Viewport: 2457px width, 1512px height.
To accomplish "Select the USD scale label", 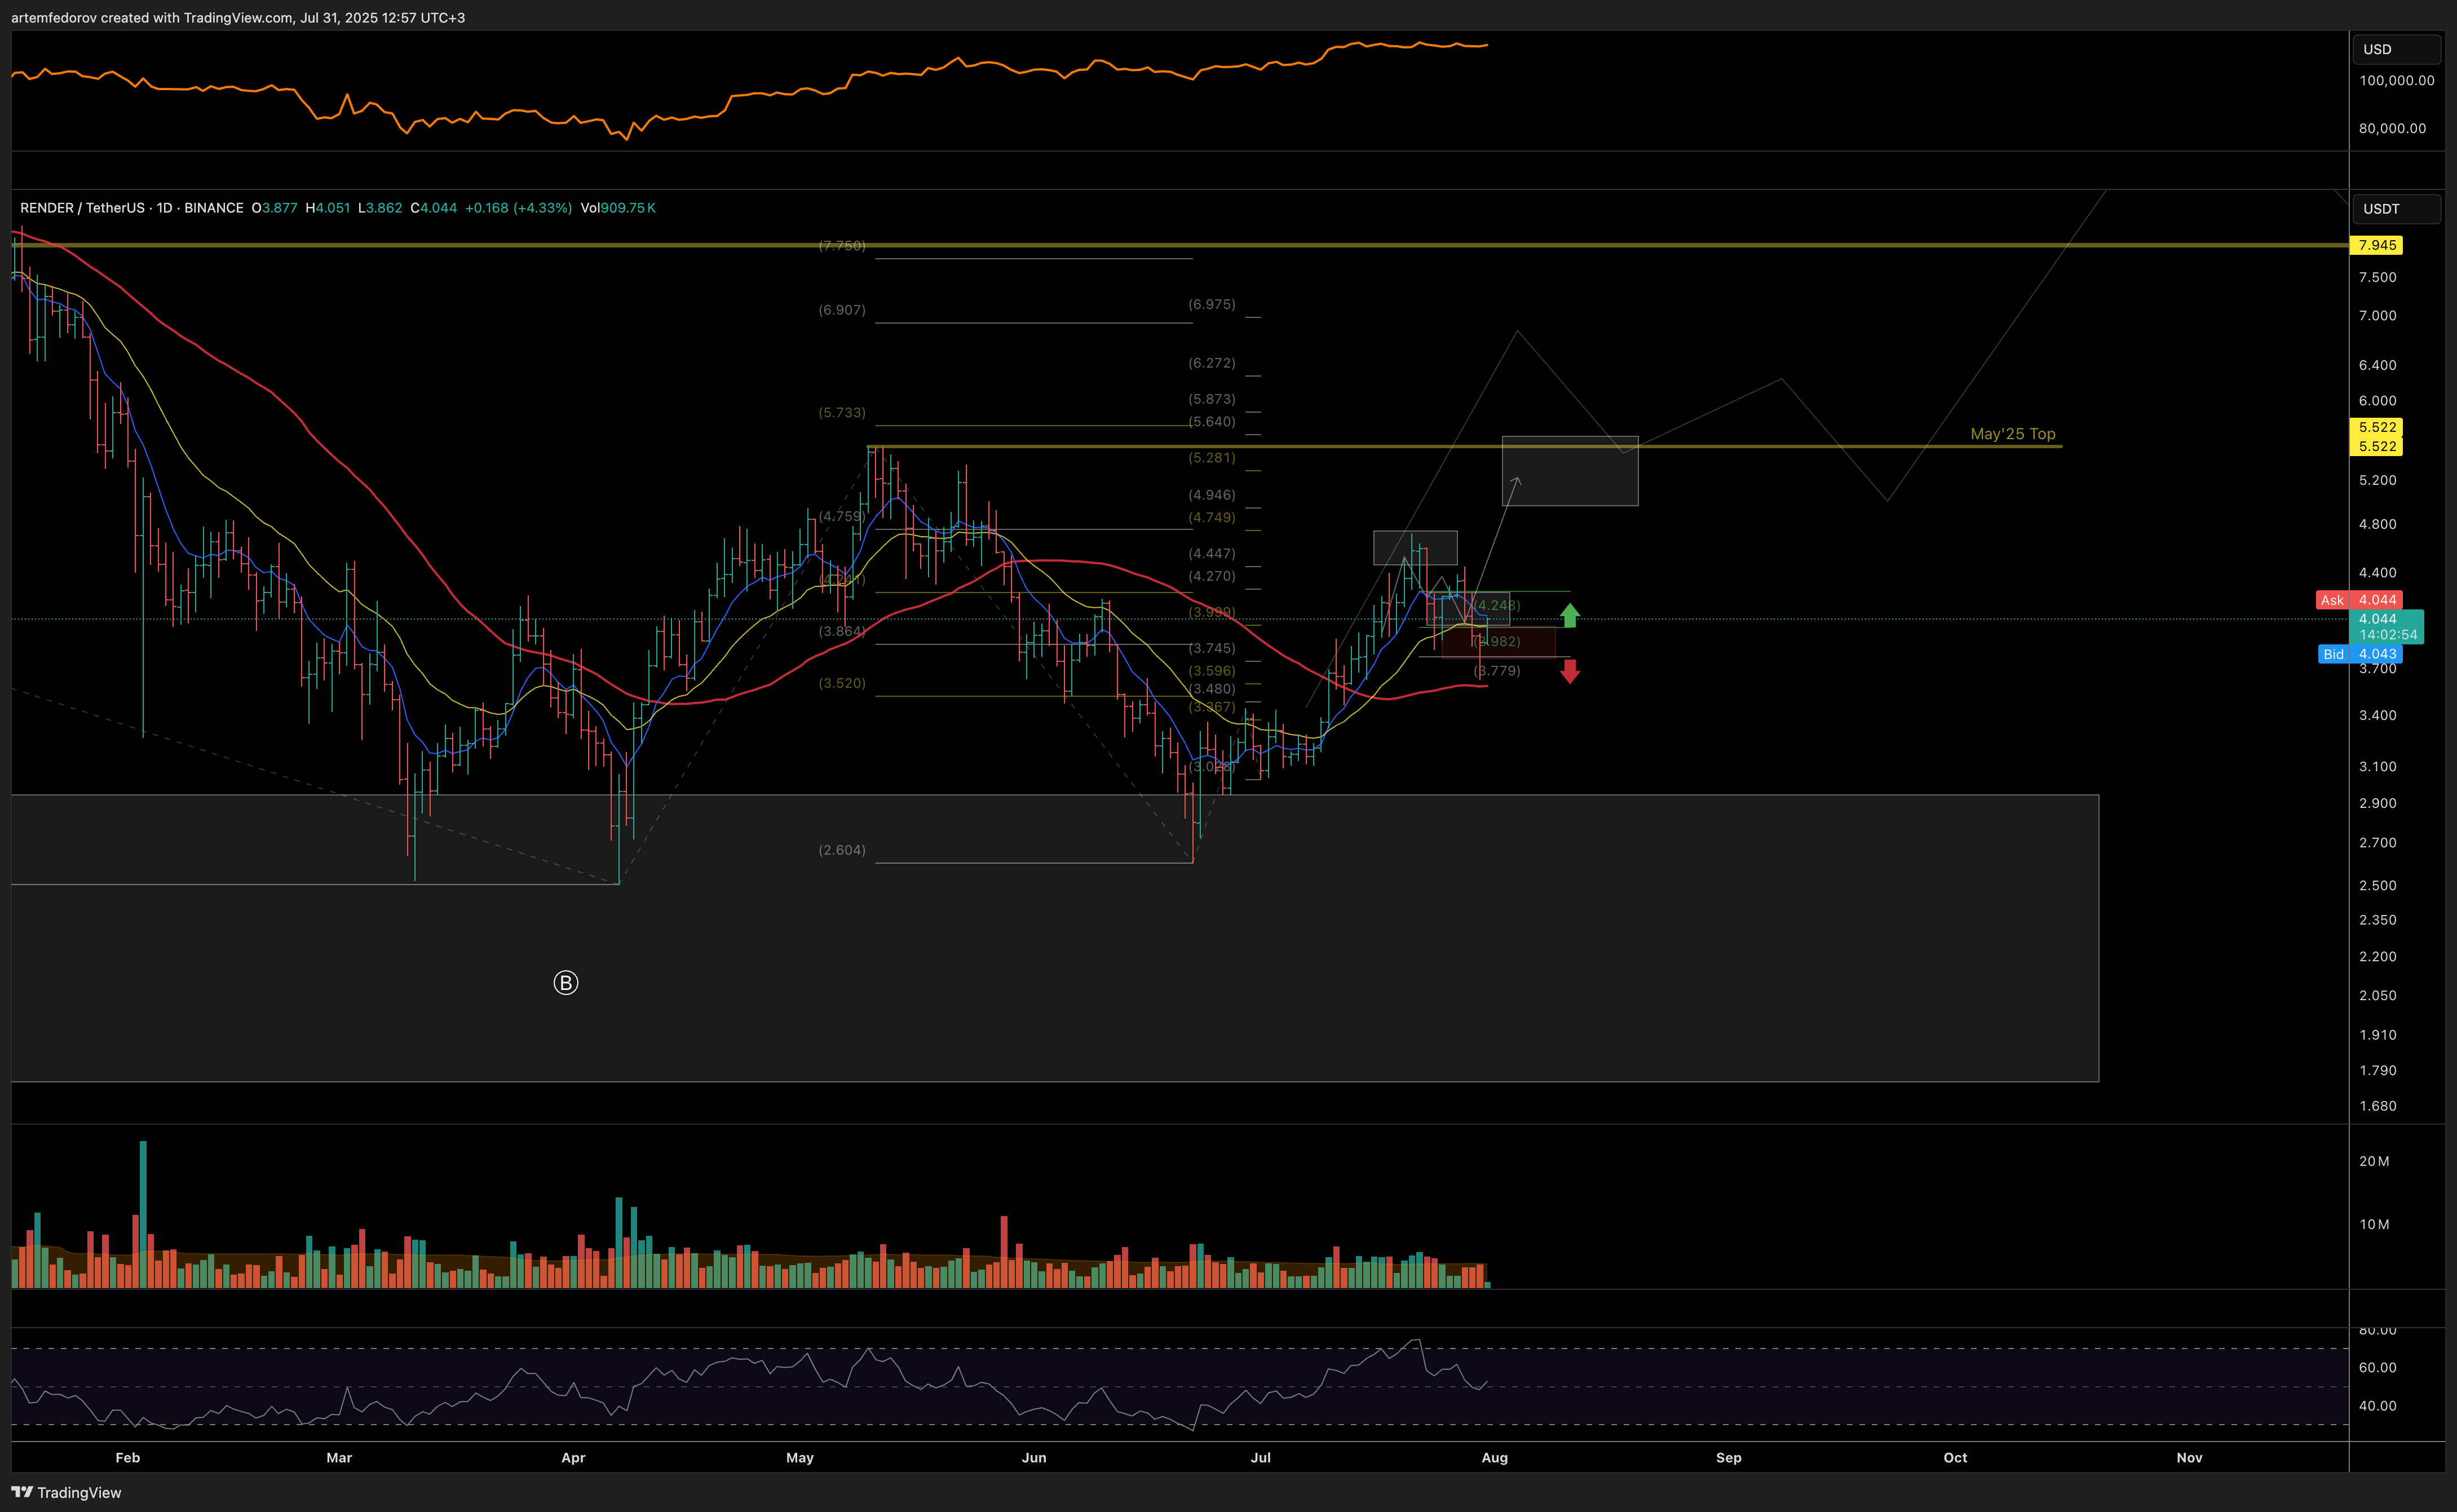I will tap(2397, 49).
